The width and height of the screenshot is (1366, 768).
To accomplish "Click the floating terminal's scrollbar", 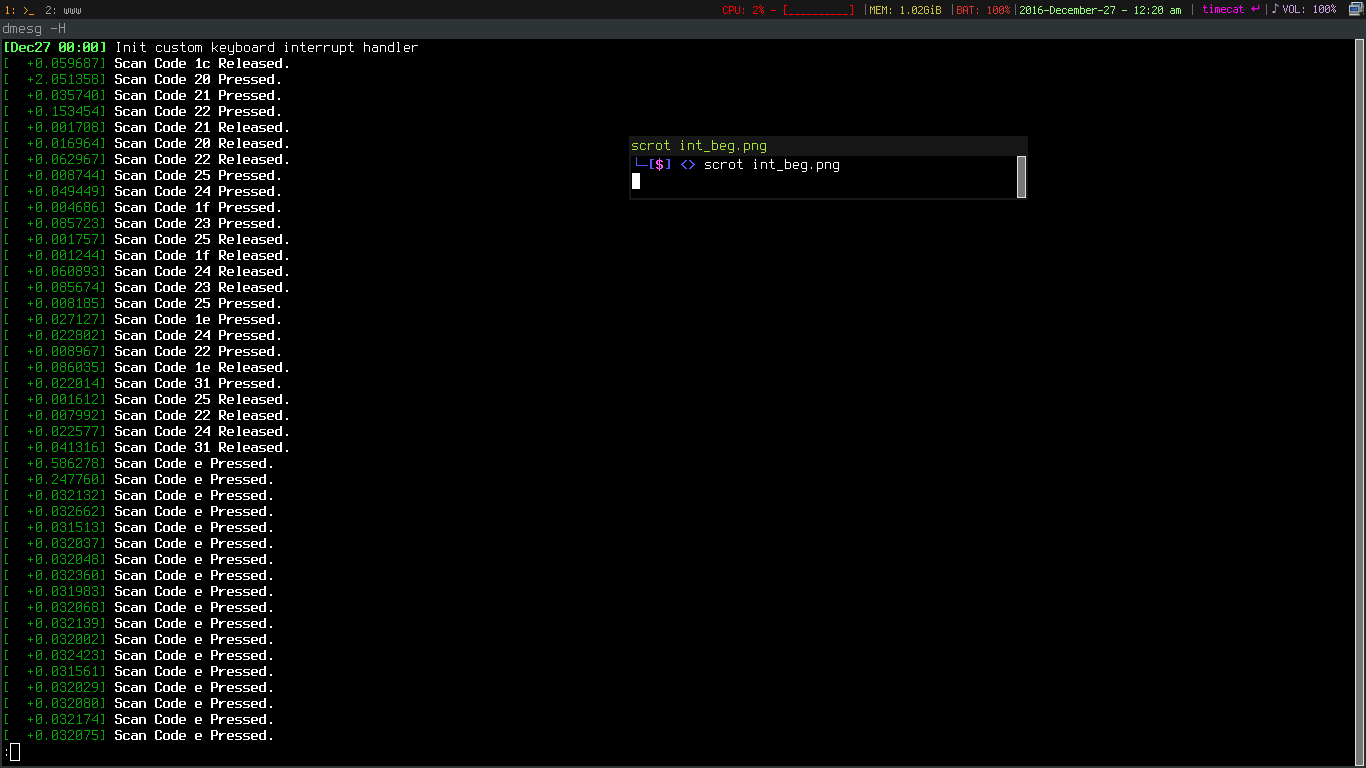I will [1021, 177].
